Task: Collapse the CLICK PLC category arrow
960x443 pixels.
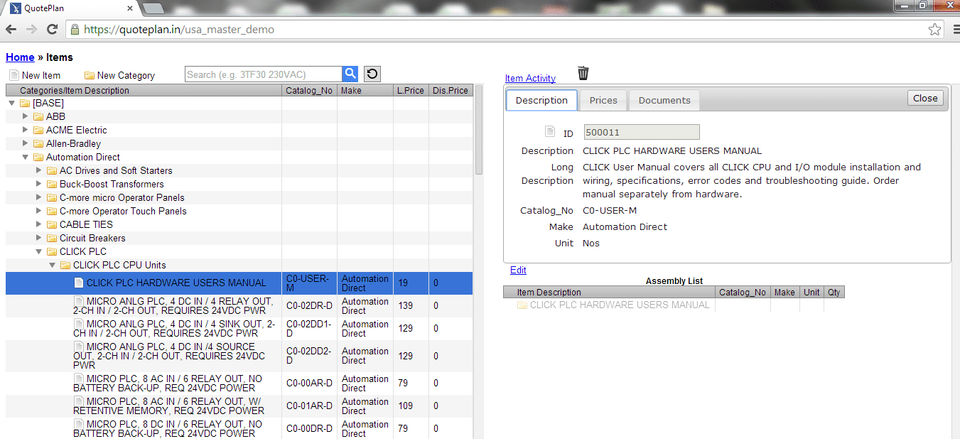Action: pyautogui.click(x=39, y=251)
